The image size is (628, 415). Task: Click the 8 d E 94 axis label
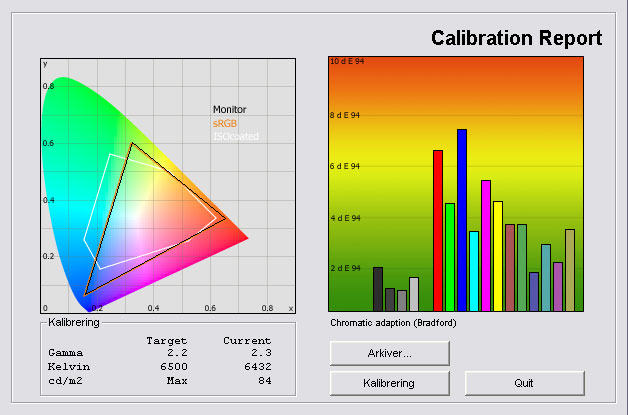click(345, 115)
